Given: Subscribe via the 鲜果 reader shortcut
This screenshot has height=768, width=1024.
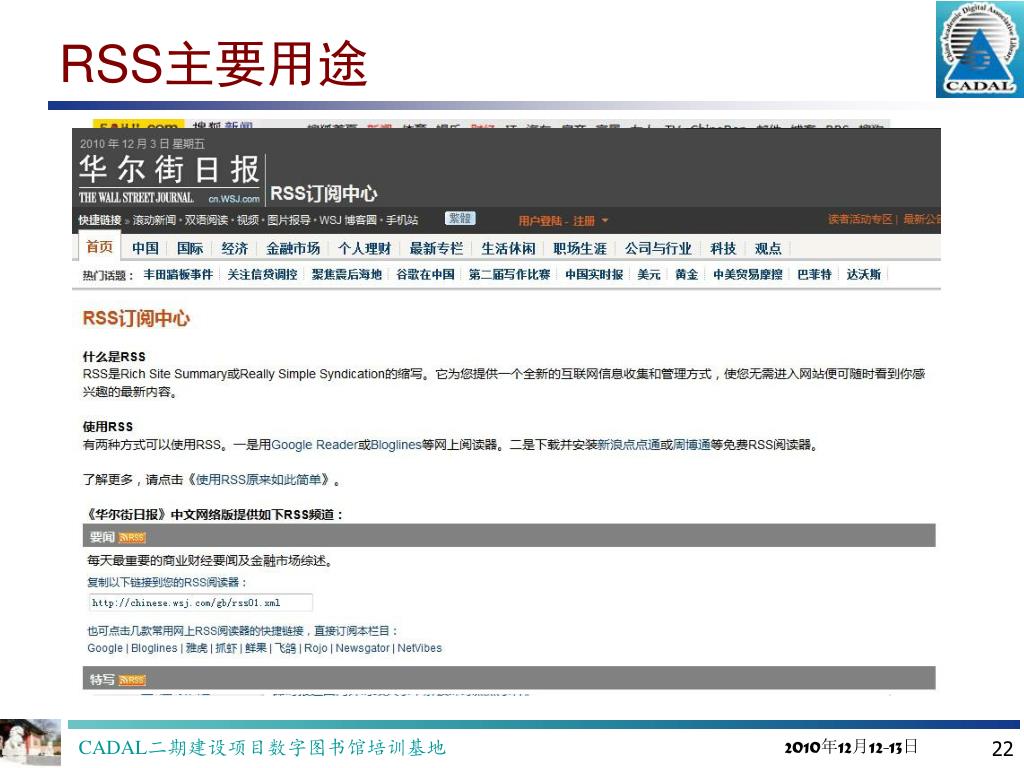Looking at the screenshot, I should click(x=256, y=648).
